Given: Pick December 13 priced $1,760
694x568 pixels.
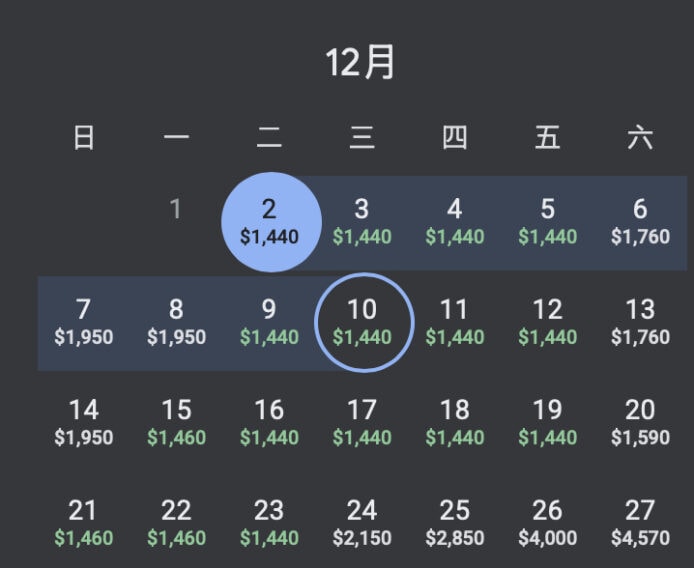Looking at the screenshot, I should tap(640, 322).
